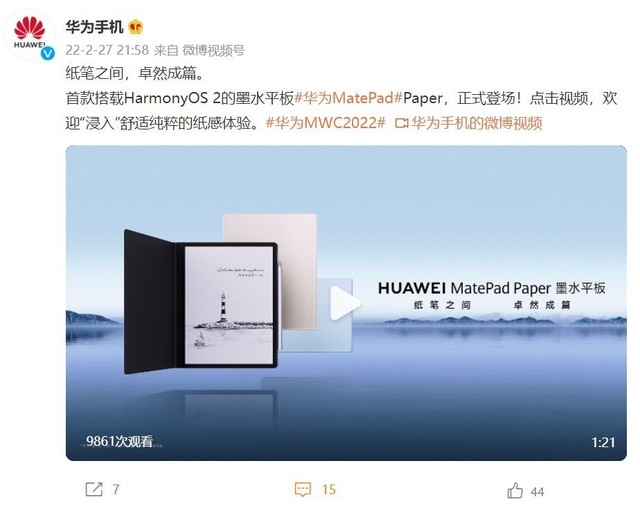
Task: Click the blue verified badge on avatar
Action: 48,53
